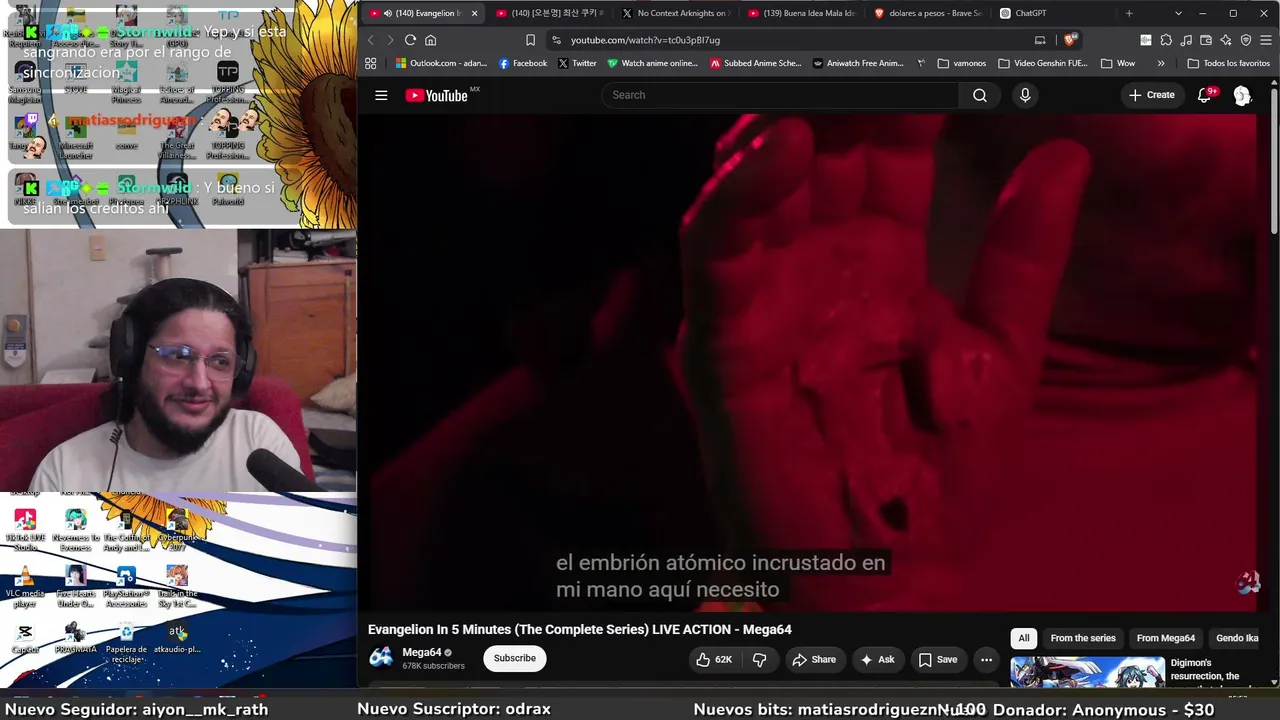The image size is (1280, 720).
Task: Open Trails in the Sky desktop shortcut
Action: [x=177, y=587]
